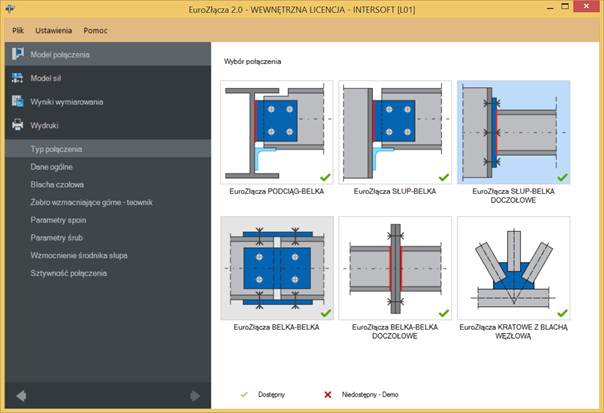Choose PODCIĄG-BELKA connection thumbnail

(277, 132)
